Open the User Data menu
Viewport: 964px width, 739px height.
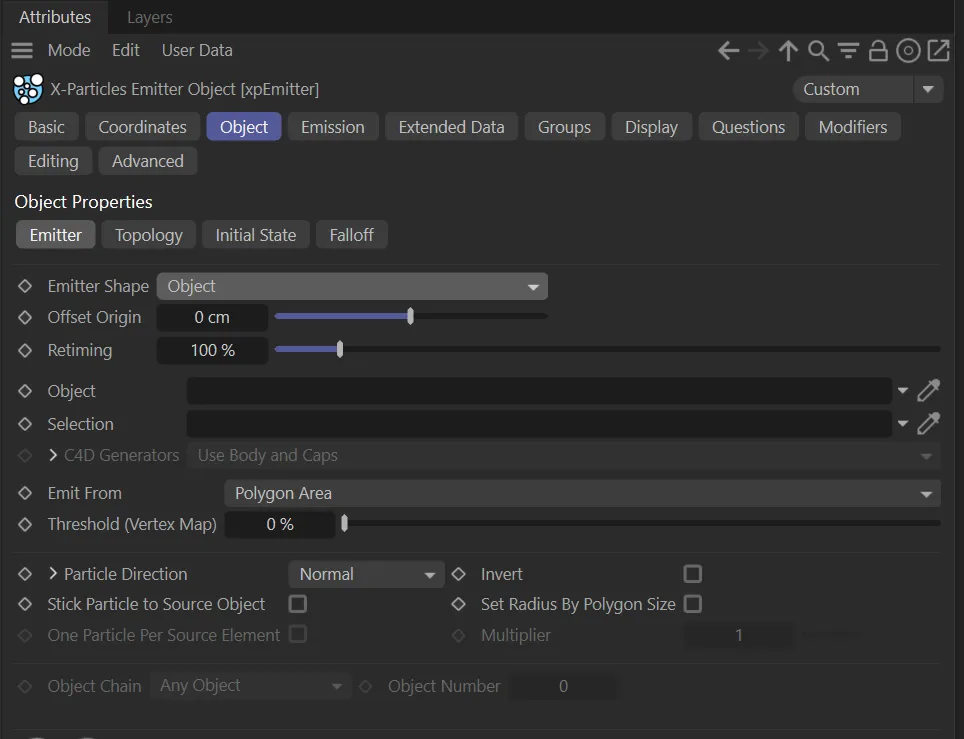pyautogui.click(x=197, y=50)
